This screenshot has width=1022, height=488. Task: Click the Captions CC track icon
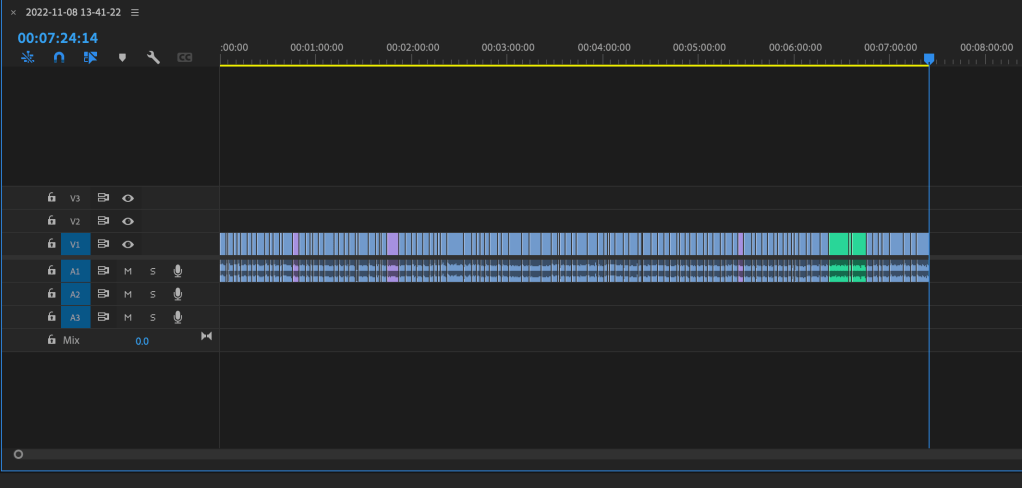184,58
